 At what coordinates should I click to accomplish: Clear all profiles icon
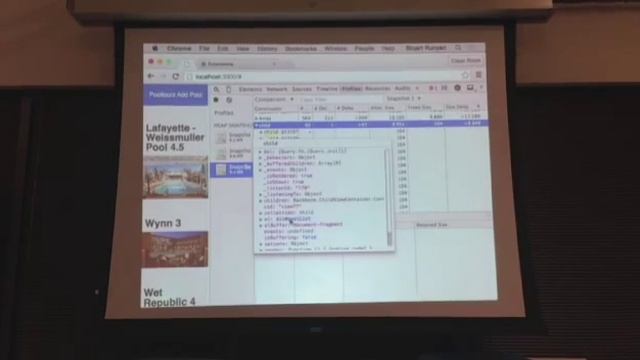pyautogui.click(x=229, y=100)
